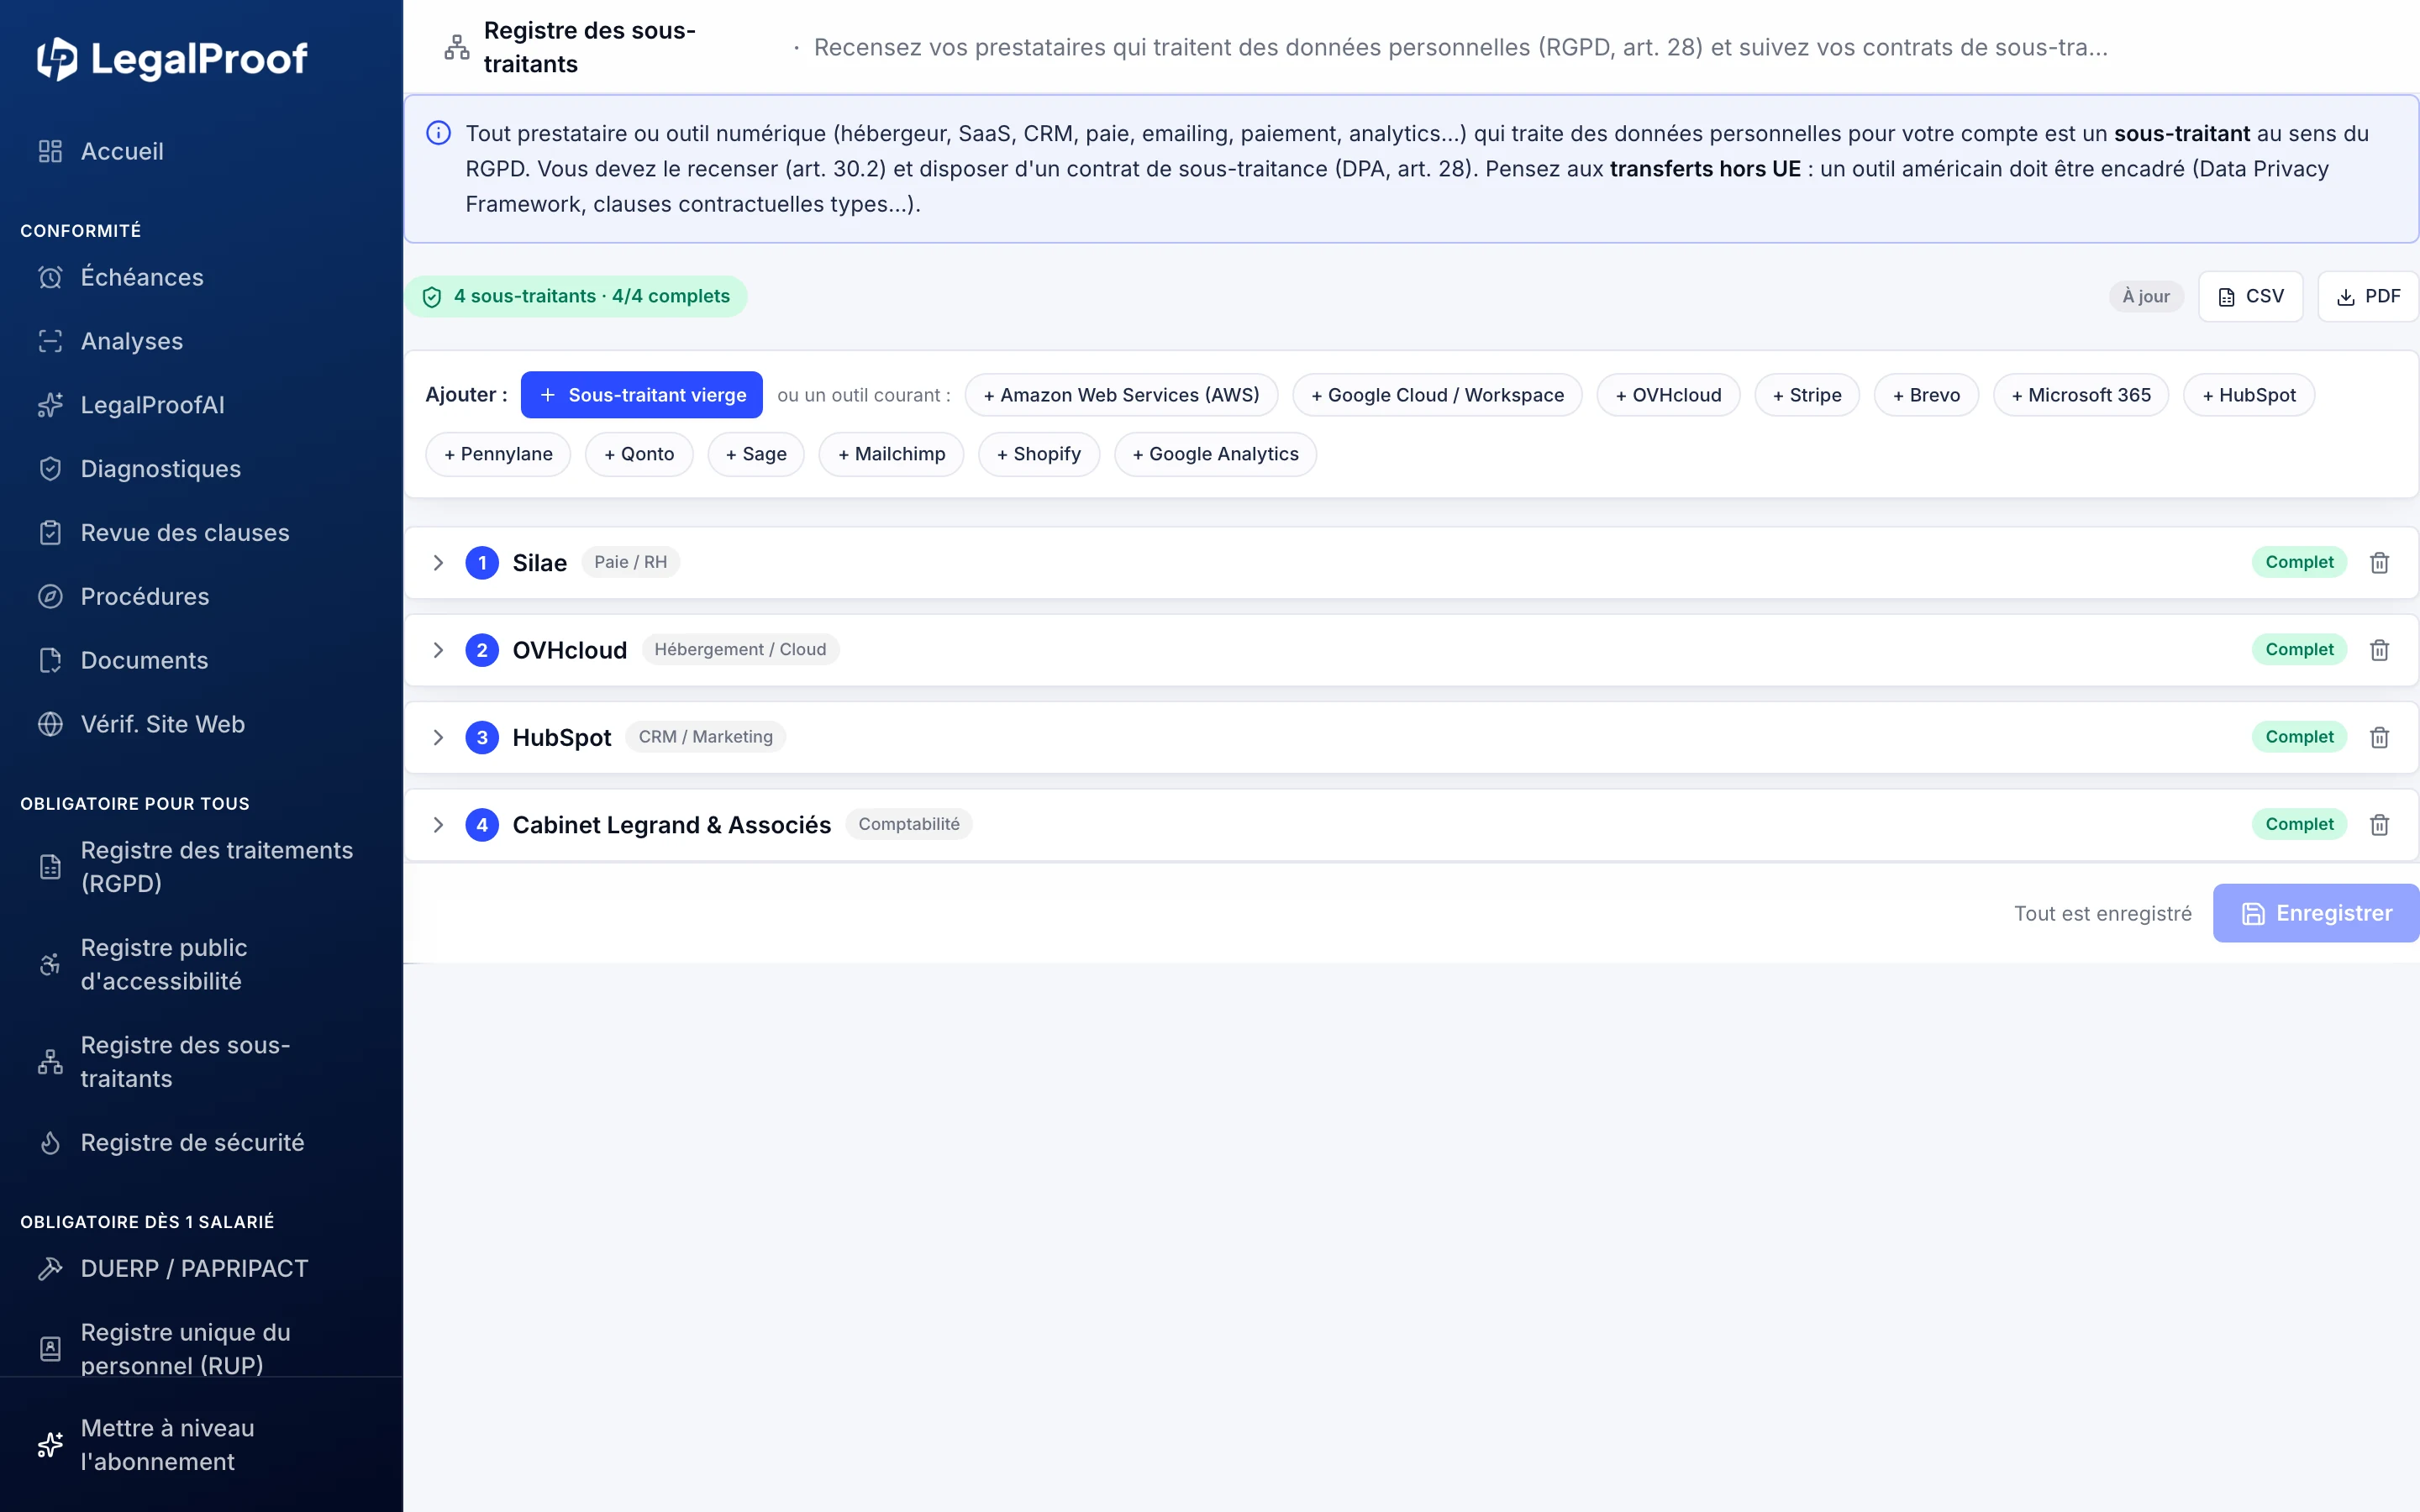Add the Pennylane preset chip

pos(498,454)
